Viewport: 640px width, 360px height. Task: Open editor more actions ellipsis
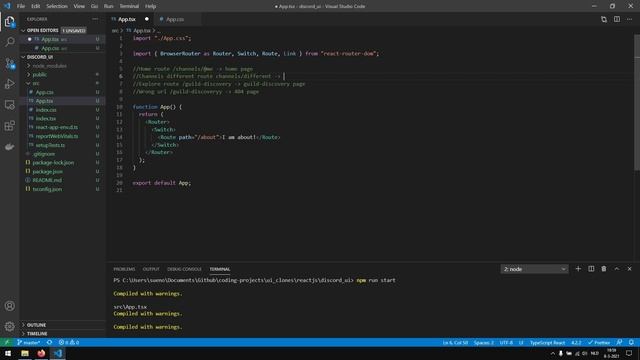(x=629, y=19)
